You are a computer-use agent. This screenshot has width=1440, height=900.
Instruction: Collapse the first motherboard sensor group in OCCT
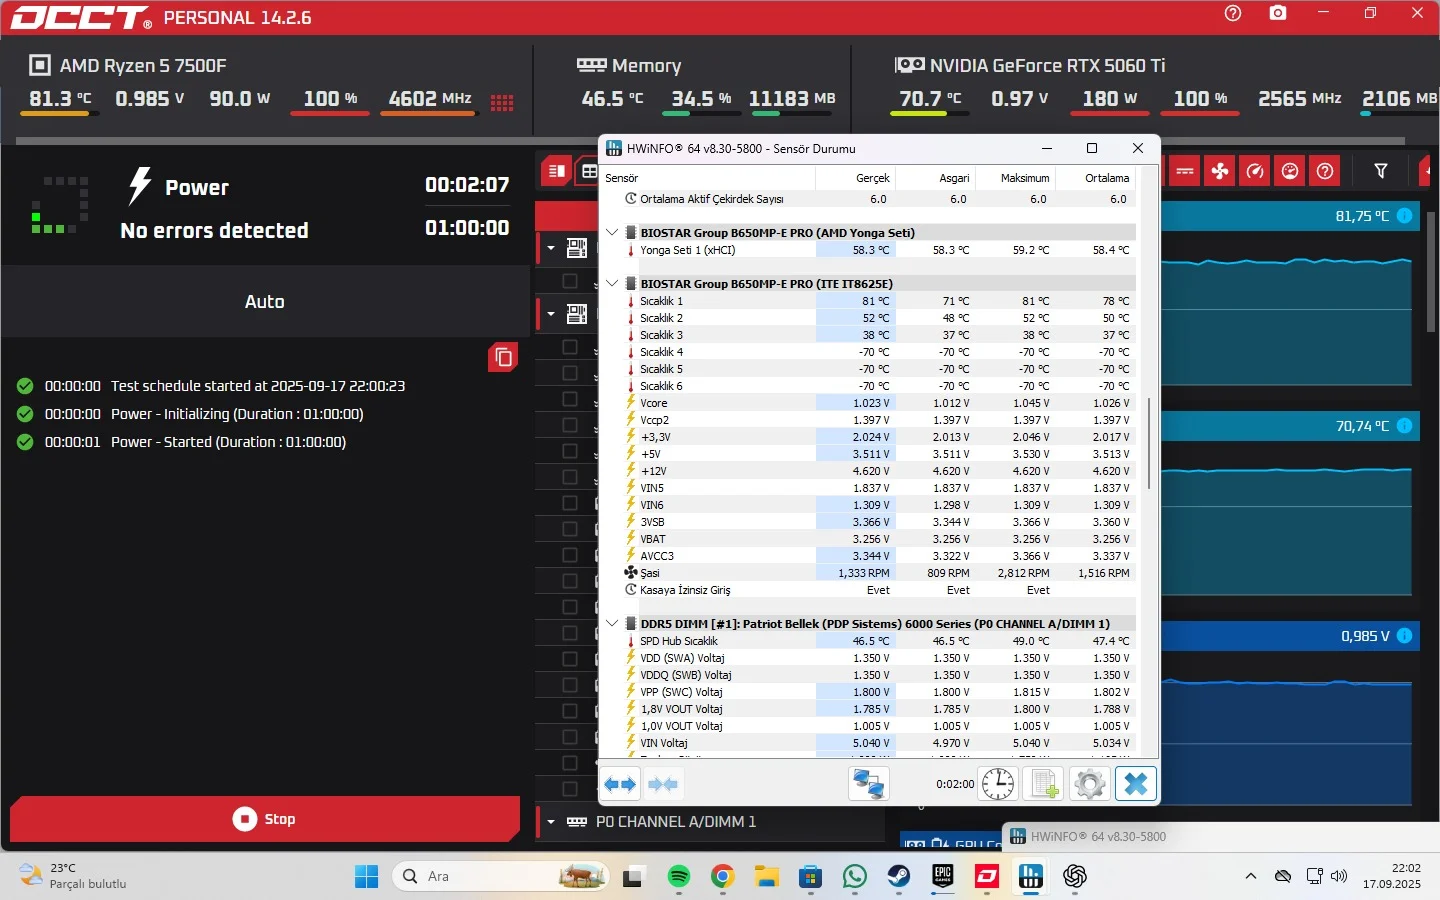tap(551, 248)
